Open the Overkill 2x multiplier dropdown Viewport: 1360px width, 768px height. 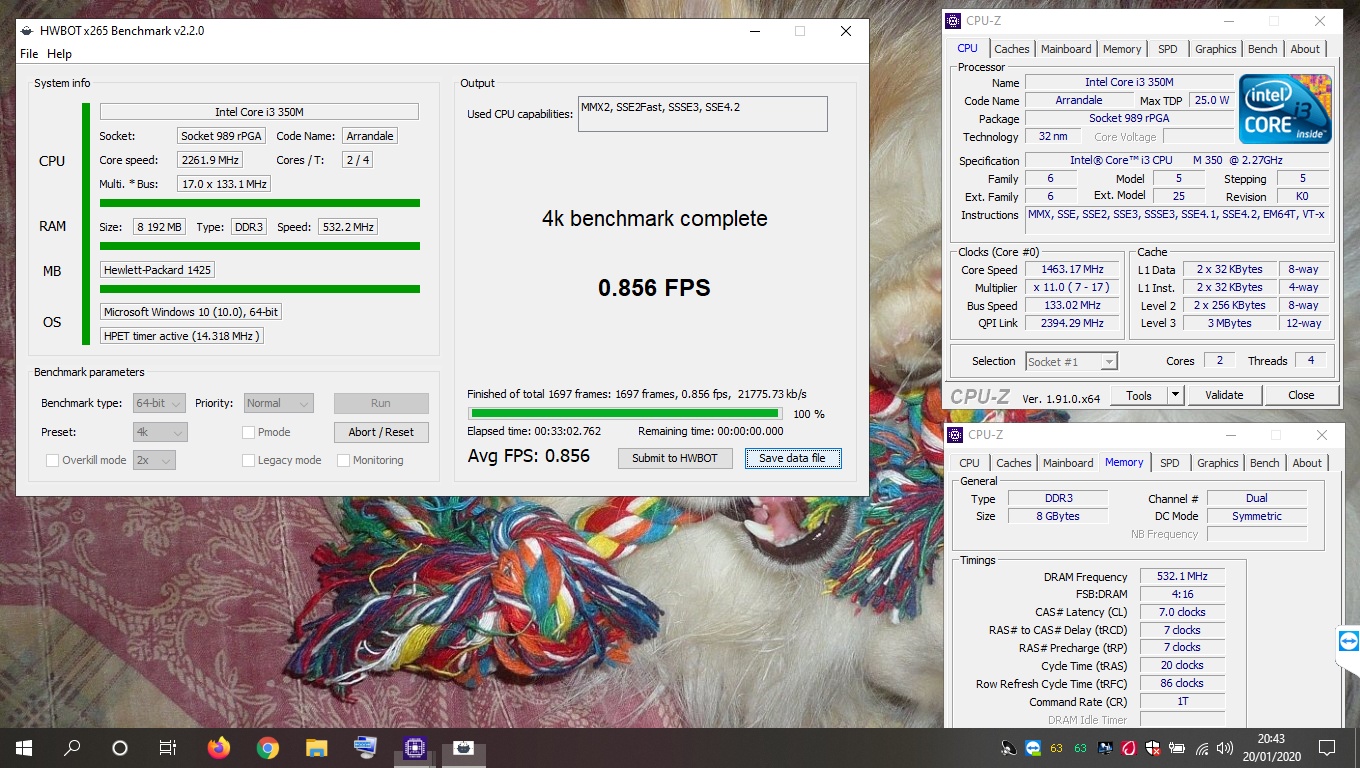(x=154, y=460)
